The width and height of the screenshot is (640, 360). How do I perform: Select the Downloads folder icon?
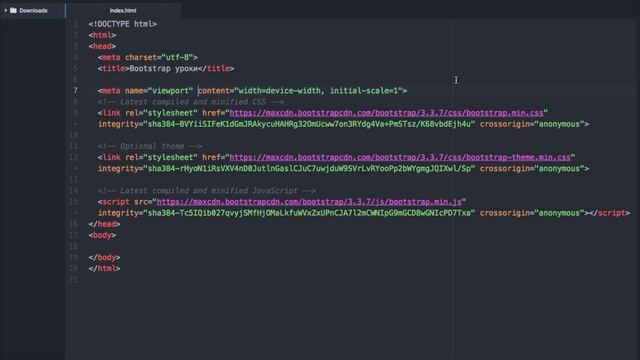tap(13, 10)
